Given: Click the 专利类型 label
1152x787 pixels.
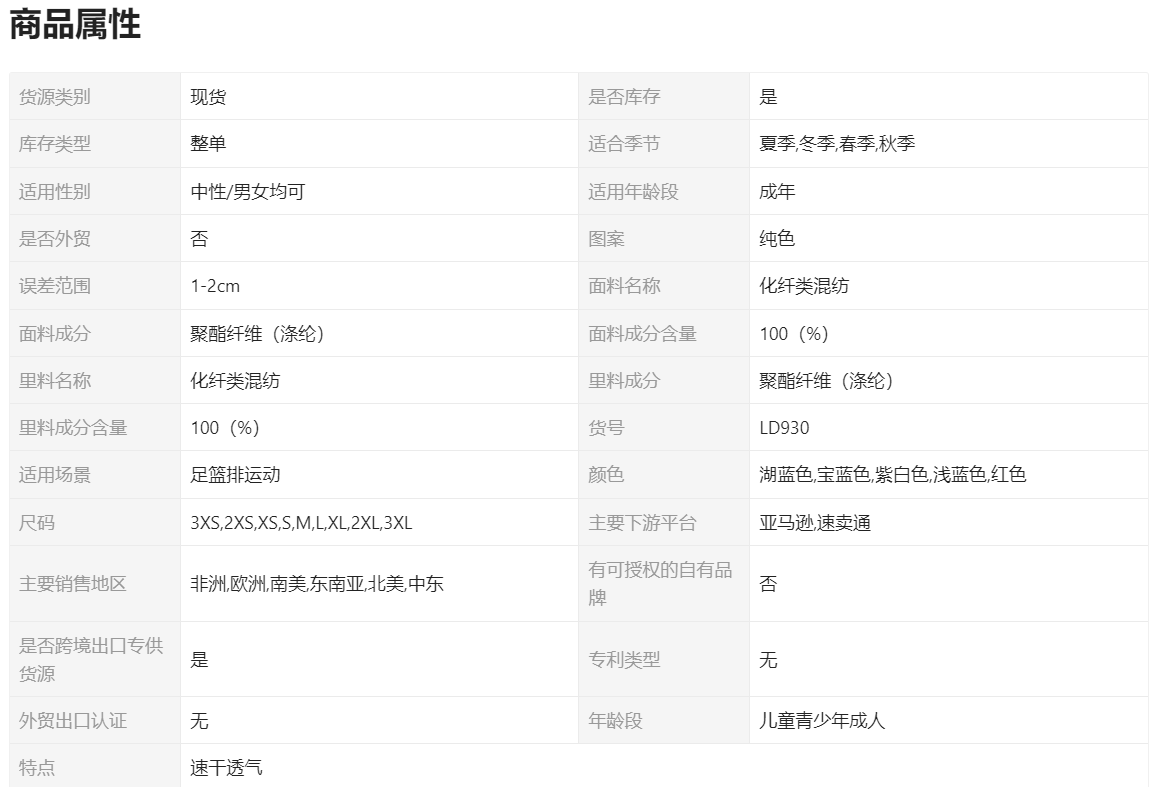Looking at the screenshot, I should [x=624, y=660].
